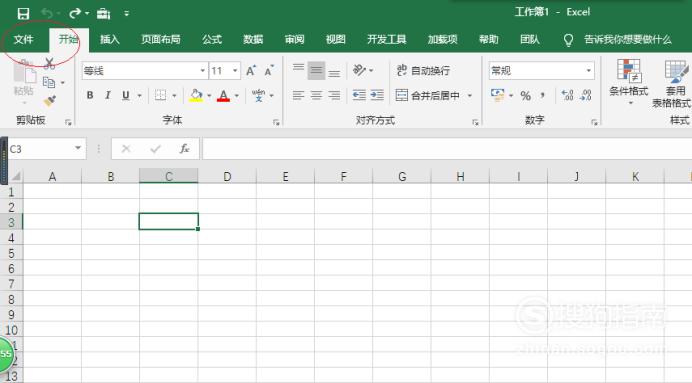The height and width of the screenshot is (383, 692).
Task: Open accounting number format icon
Action: pos(497,95)
